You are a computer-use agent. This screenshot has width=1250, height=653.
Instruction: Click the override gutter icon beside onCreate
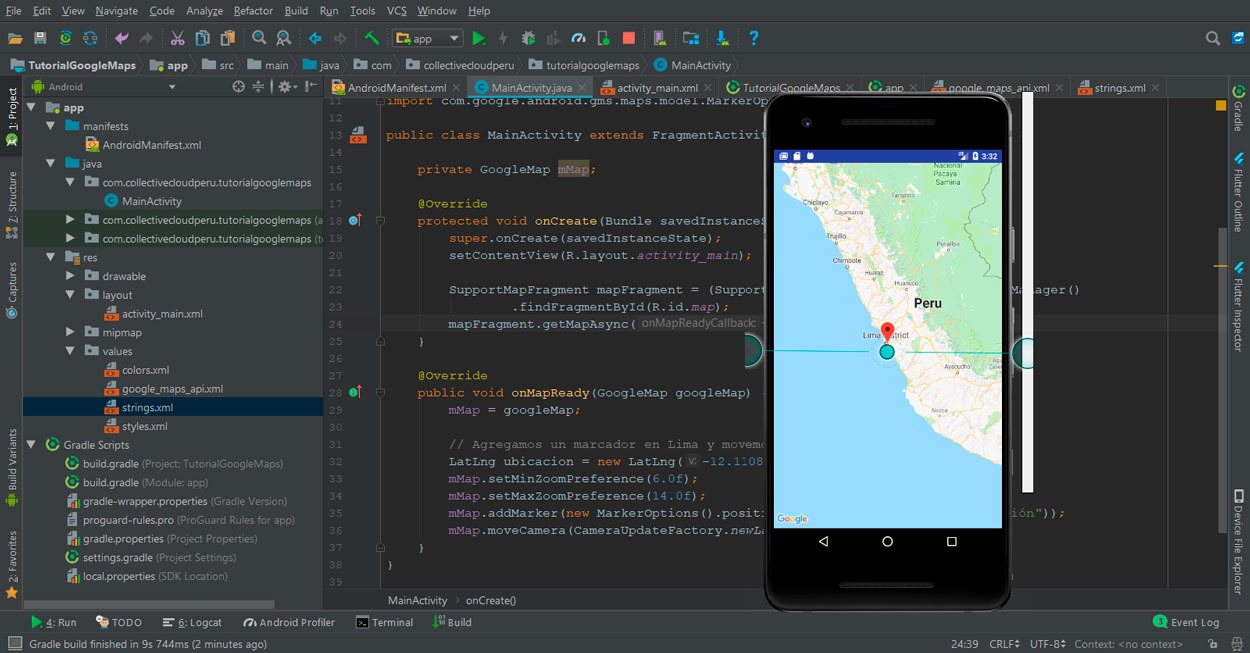(x=354, y=220)
